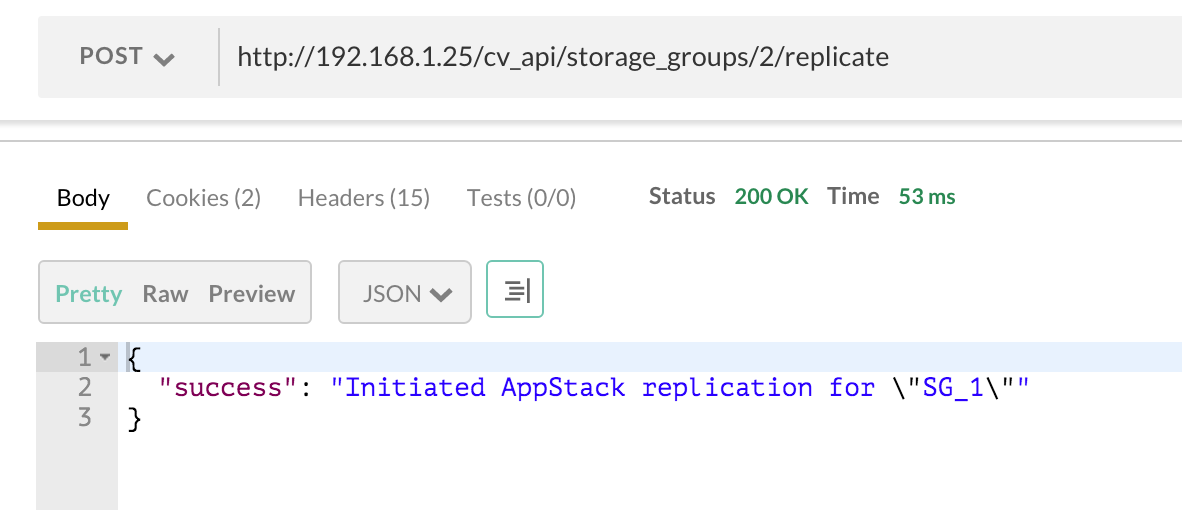
Task: Click the 200 OK status text
Action: [771, 196]
